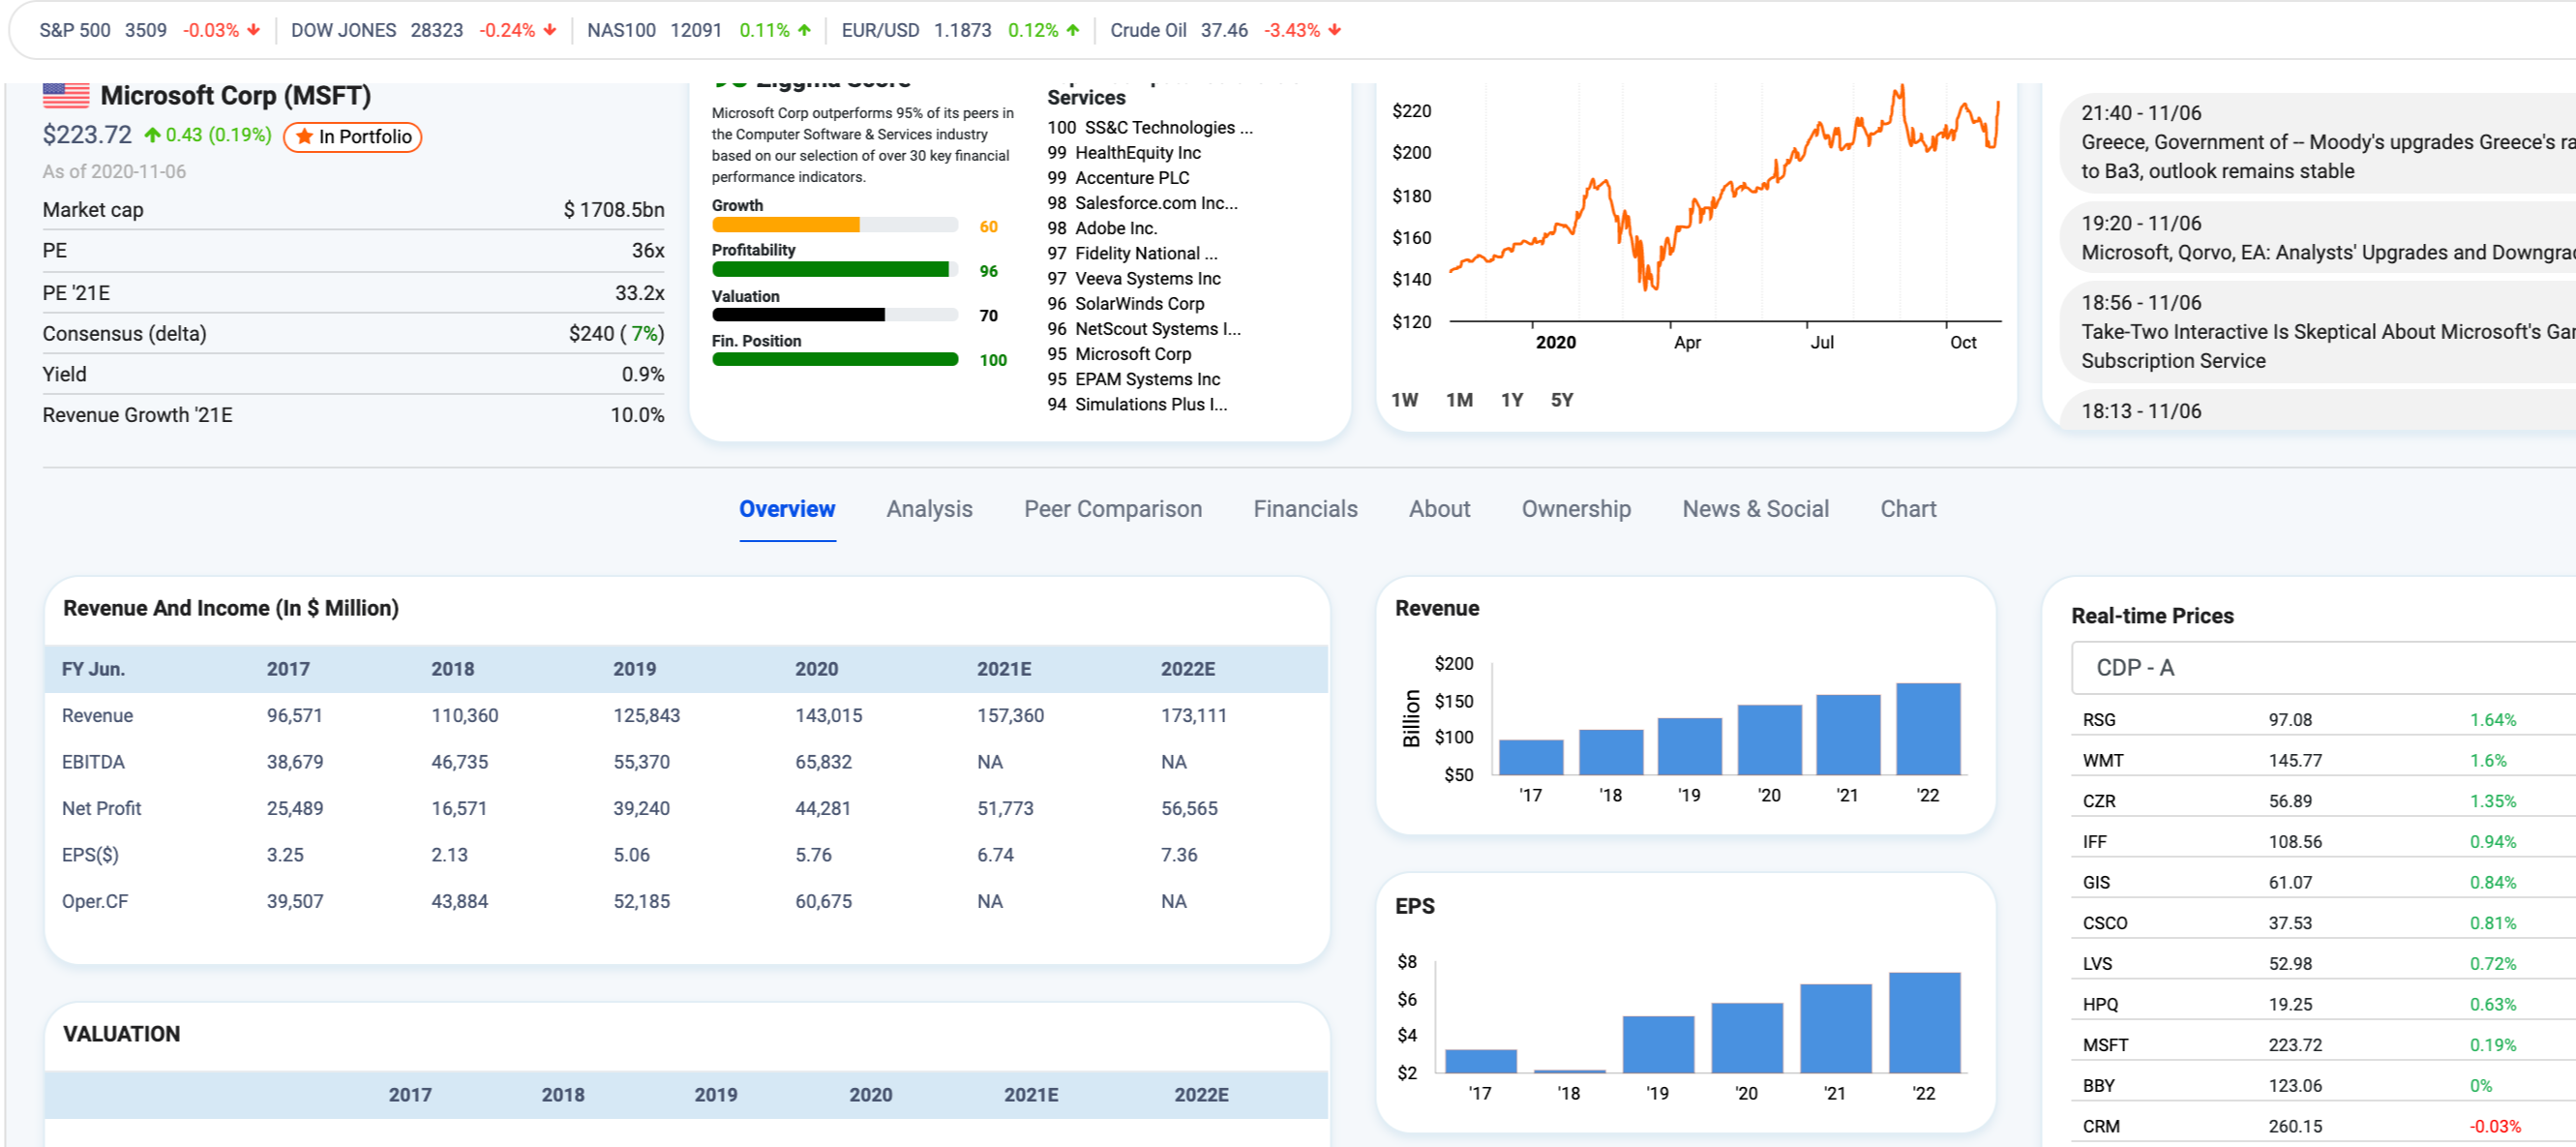Screen dimensions: 2576x1147
Task: Select the RSG row in Real-time Prices
Action: pyautogui.click(x=2322, y=720)
